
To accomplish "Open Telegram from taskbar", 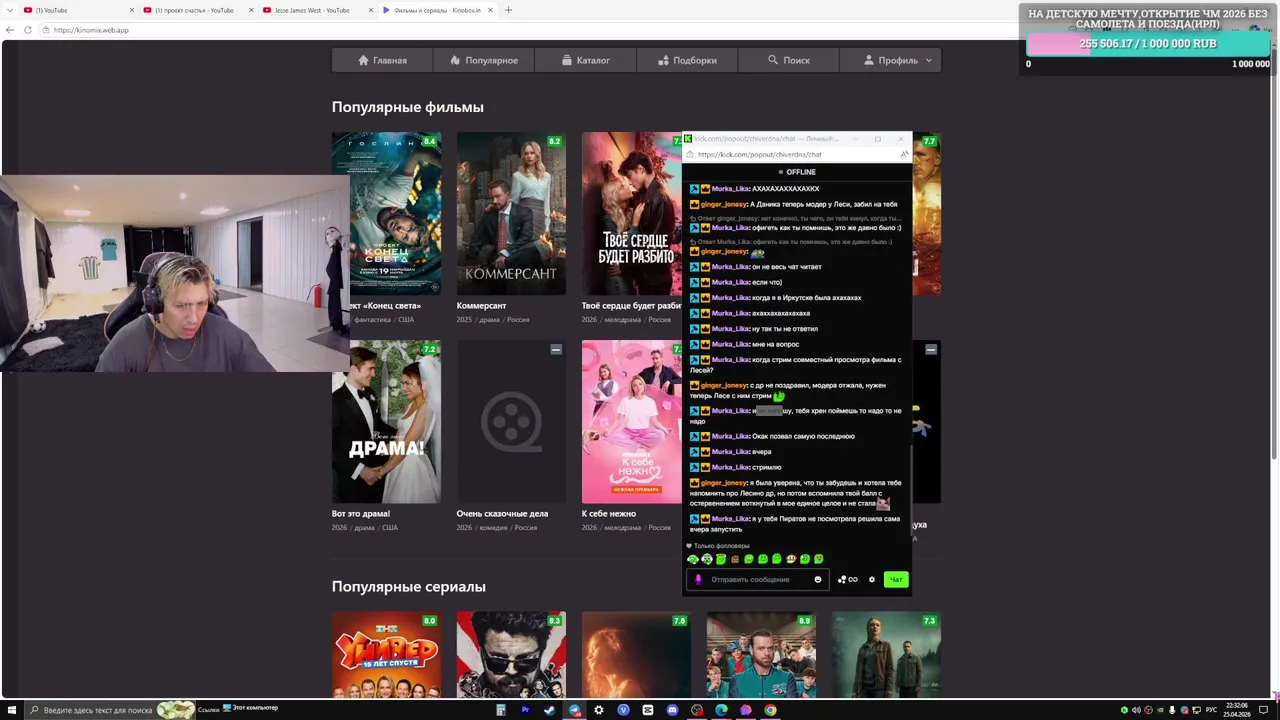I will [575, 710].
